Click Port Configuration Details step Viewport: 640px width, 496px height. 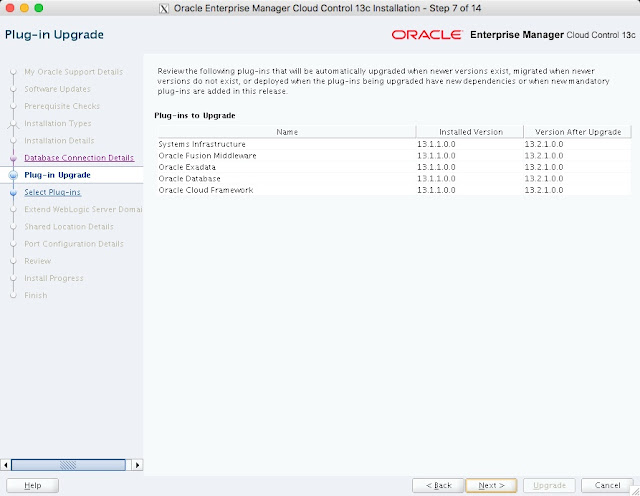point(74,244)
